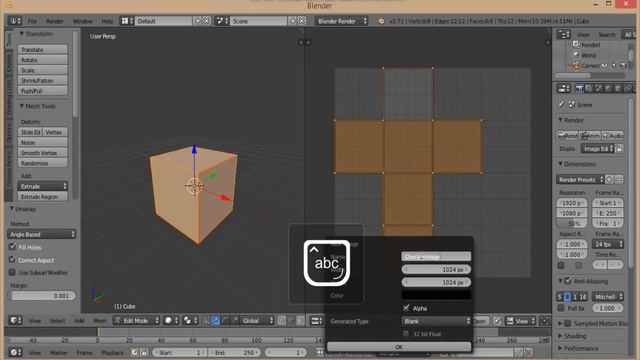Click the black Color swatch in New Image
This screenshot has height=360, width=640.
tap(436, 295)
